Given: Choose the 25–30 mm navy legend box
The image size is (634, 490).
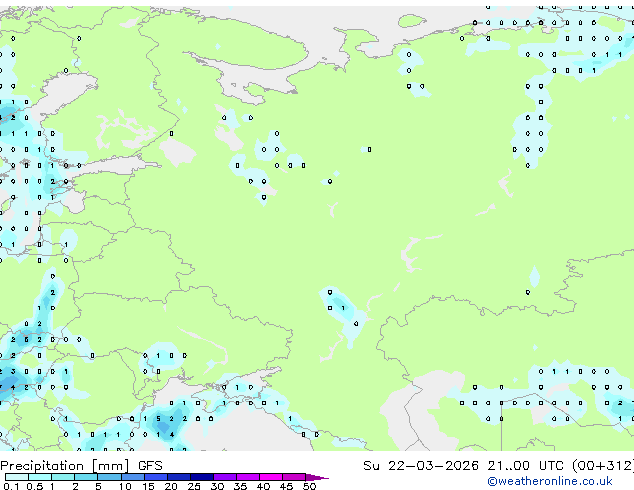Looking at the screenshot, I should coord(202,477).
